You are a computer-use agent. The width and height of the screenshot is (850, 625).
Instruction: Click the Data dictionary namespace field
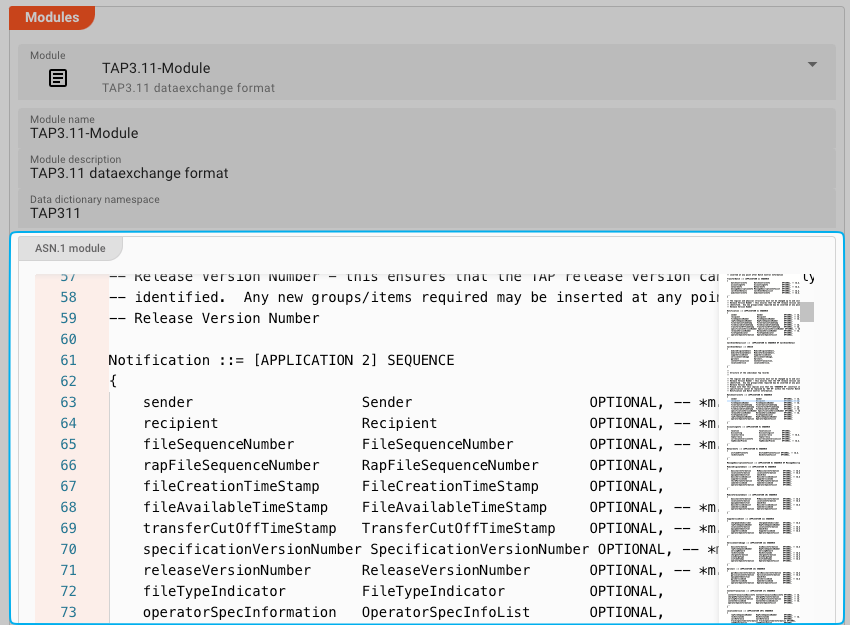[x=54, y=213]
